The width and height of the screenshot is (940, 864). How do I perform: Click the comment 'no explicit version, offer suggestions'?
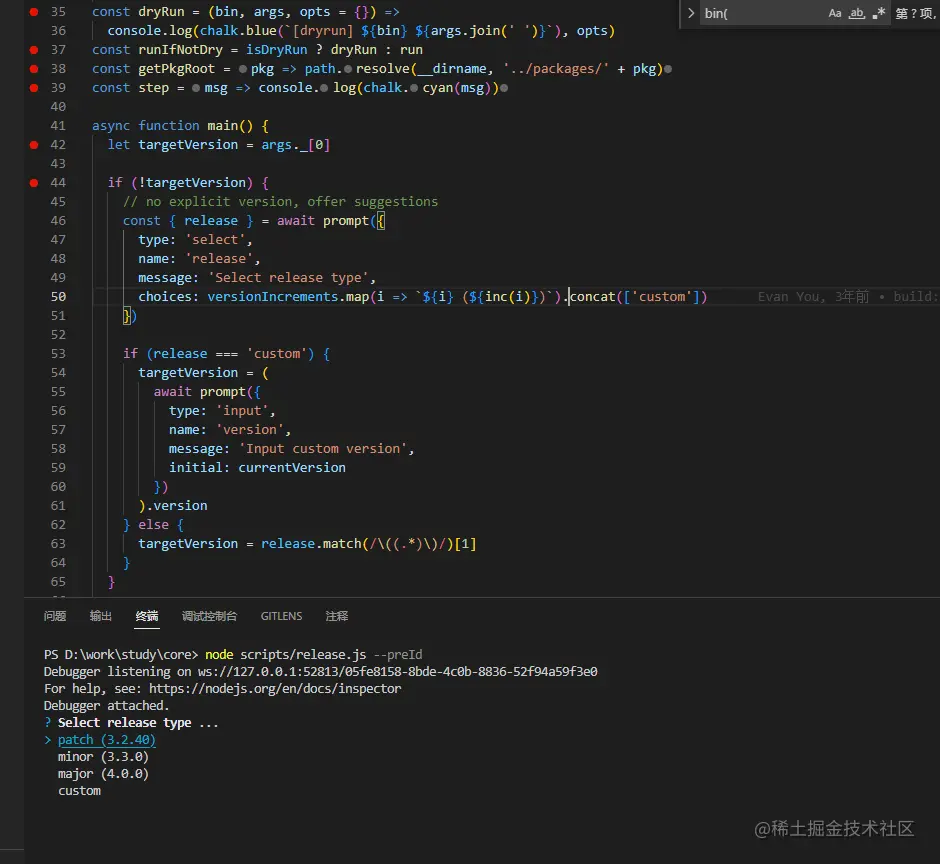(292, 202)
